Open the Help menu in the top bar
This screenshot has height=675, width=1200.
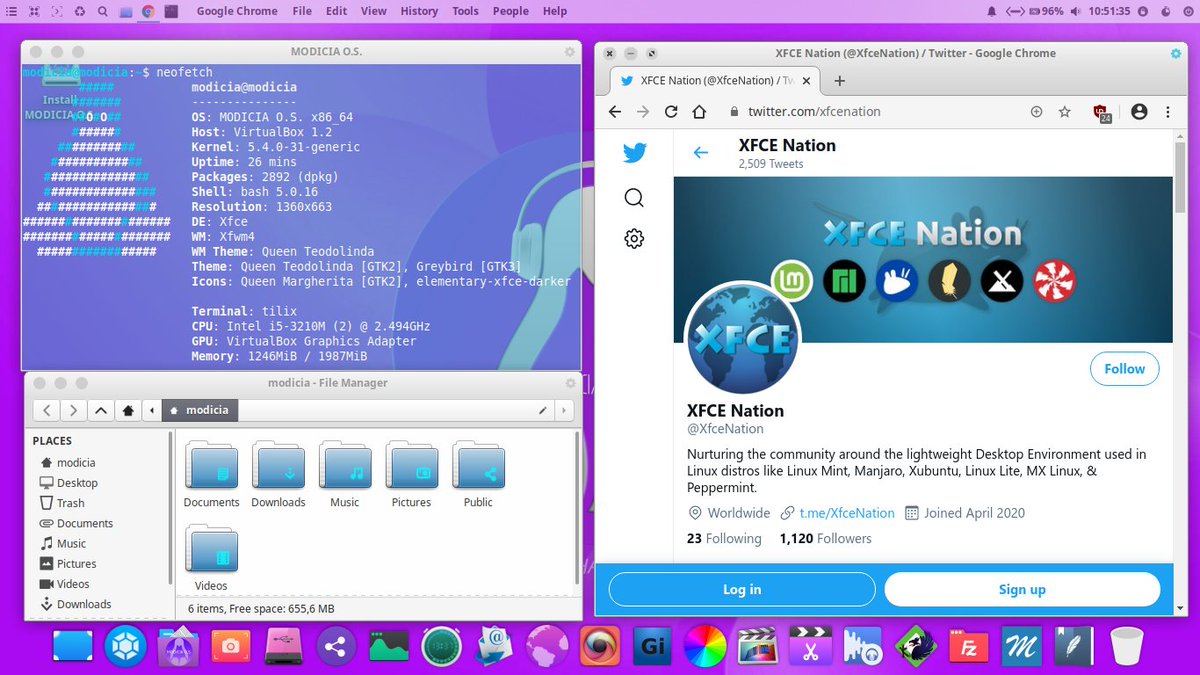555,11
